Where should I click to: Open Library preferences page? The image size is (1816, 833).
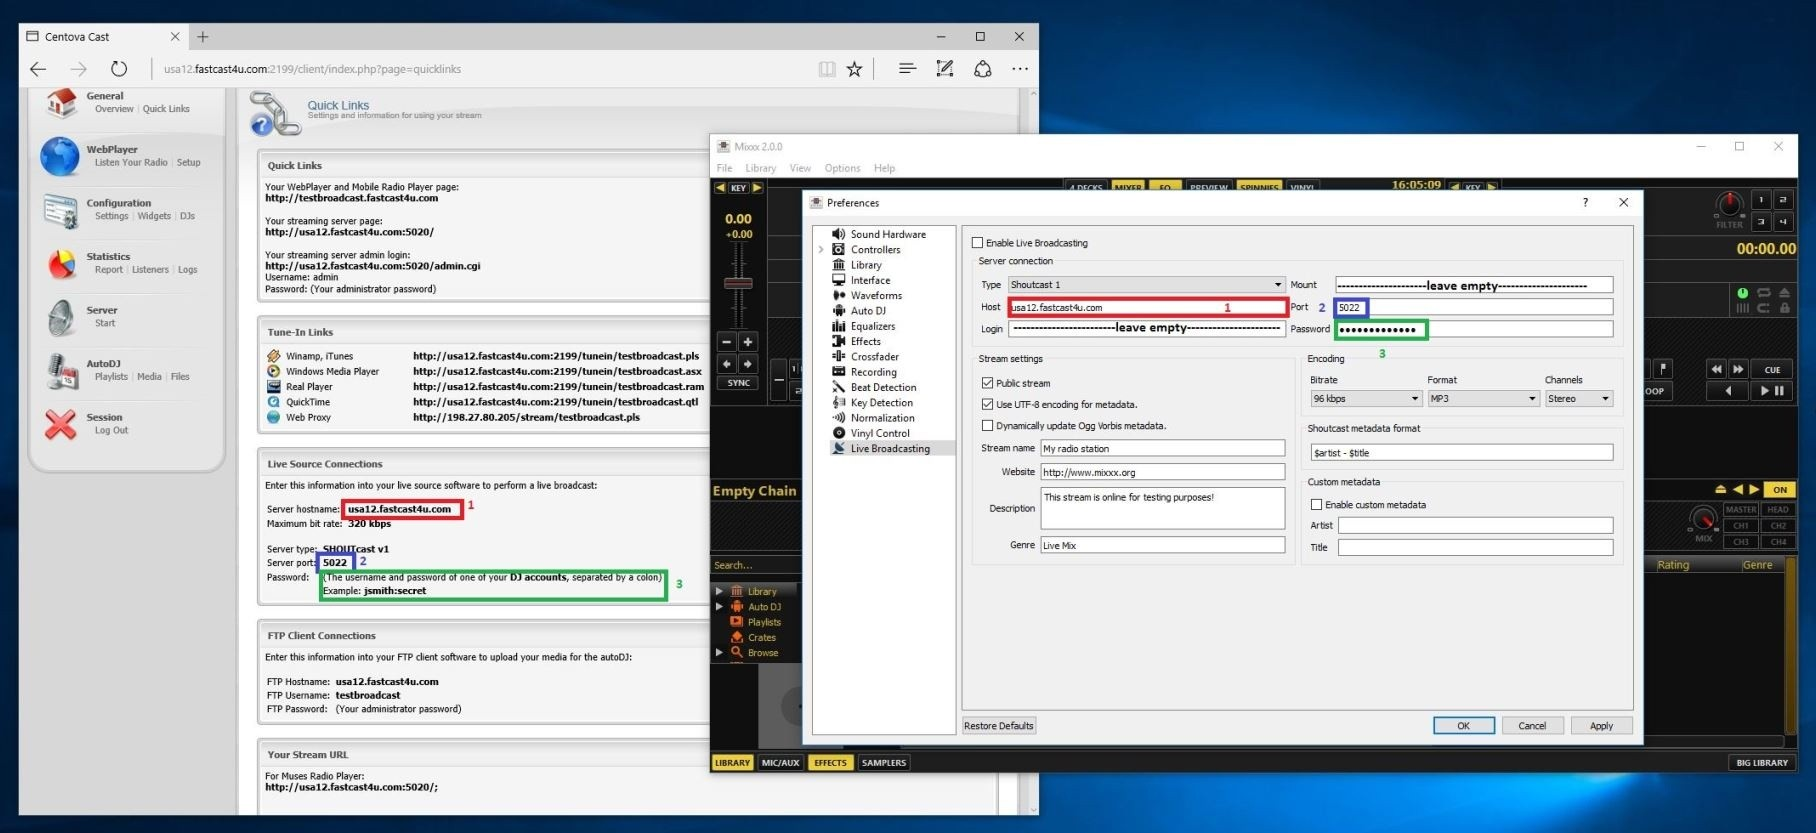pyautogui.click(x=866, y=265)
